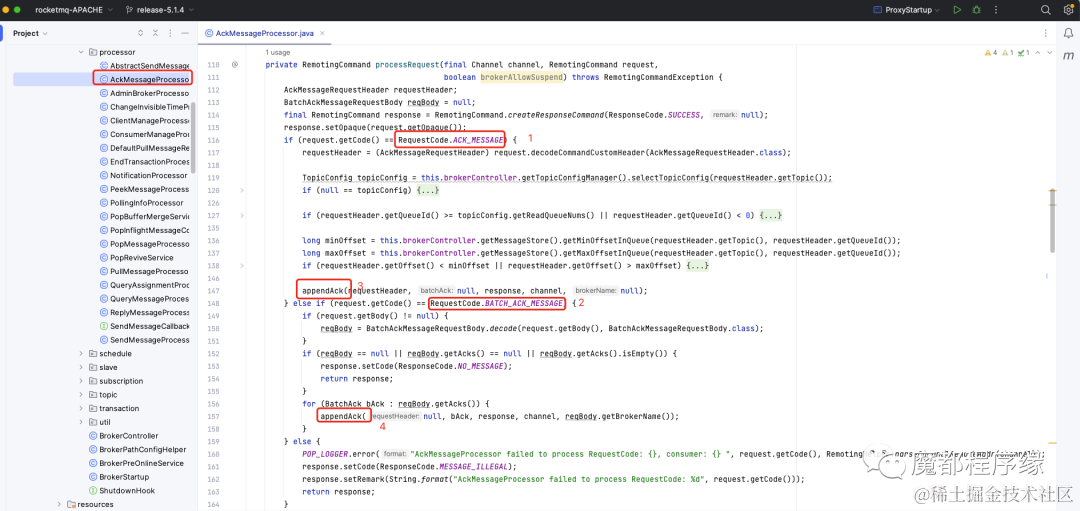The height and width of the screenshot is (511, 1080).
Task: Hide the Project tool window
Action: click(x=185, y=33)
